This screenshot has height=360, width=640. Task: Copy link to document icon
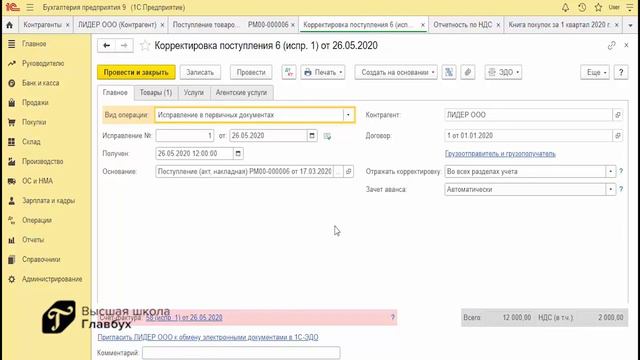[611, 46]
